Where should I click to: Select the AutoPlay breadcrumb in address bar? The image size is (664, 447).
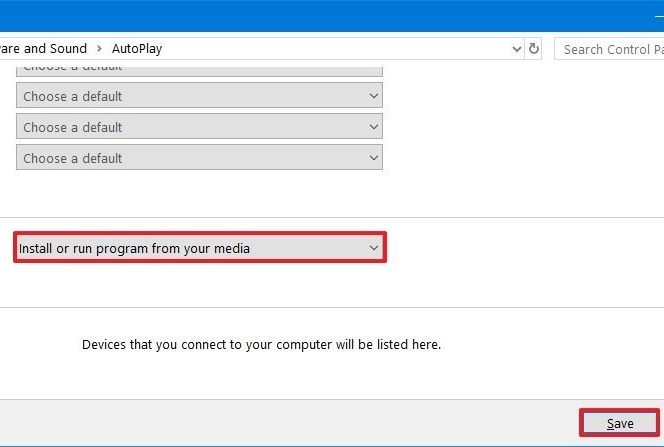coord(137,49)
